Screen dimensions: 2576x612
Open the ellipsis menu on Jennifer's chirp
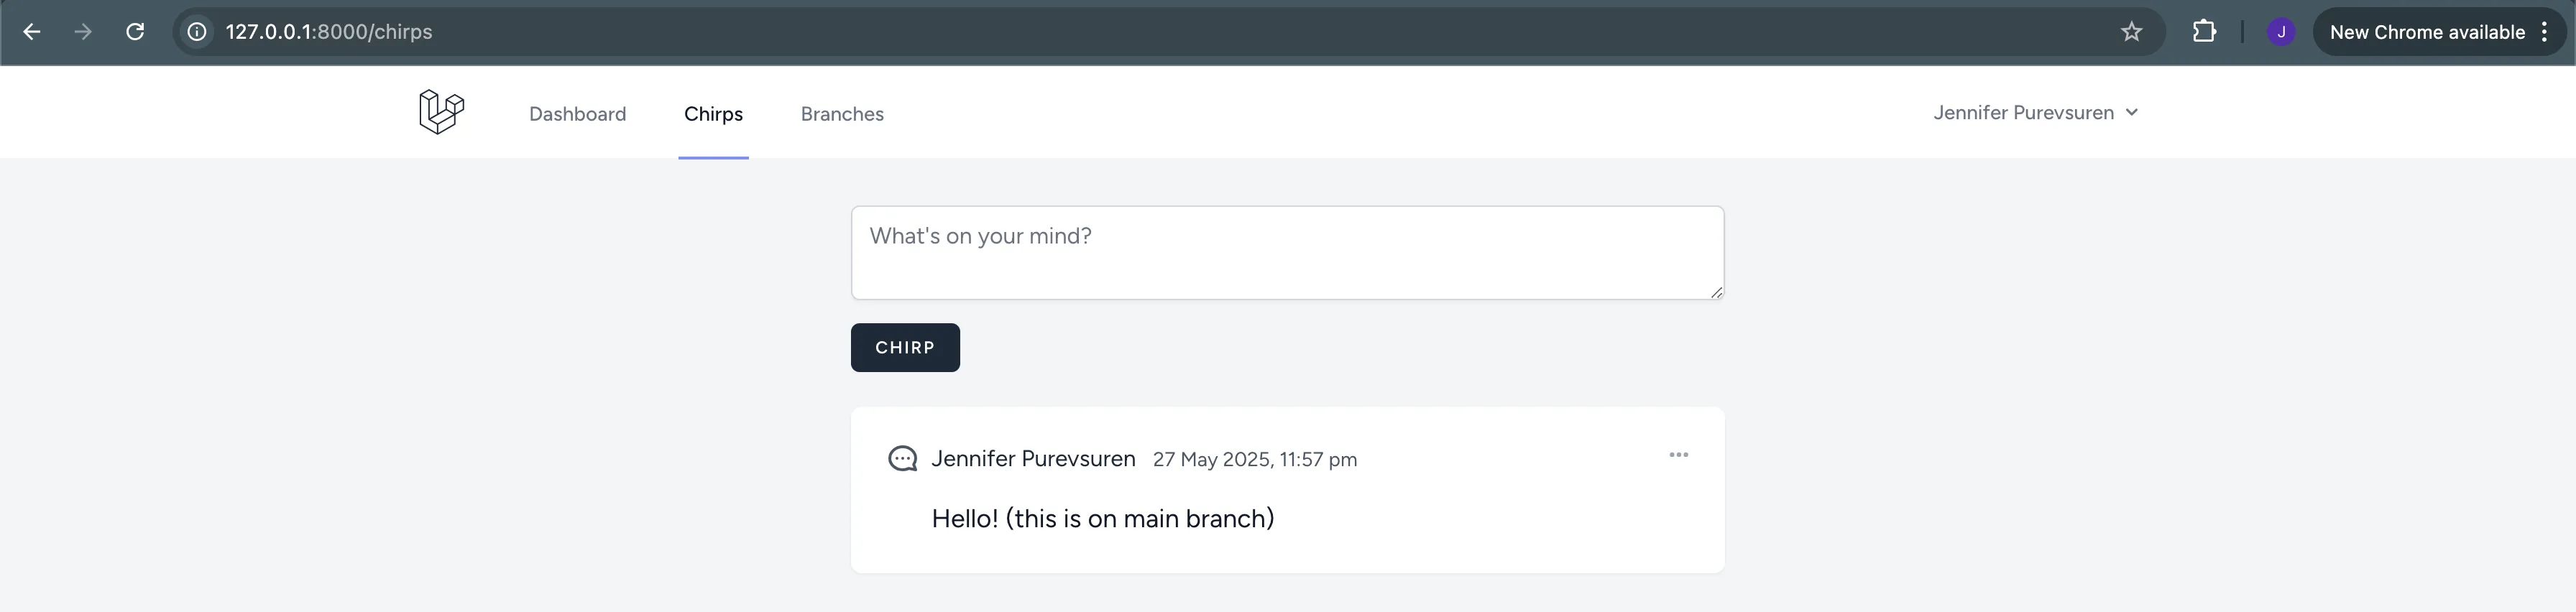point(1678,455)
